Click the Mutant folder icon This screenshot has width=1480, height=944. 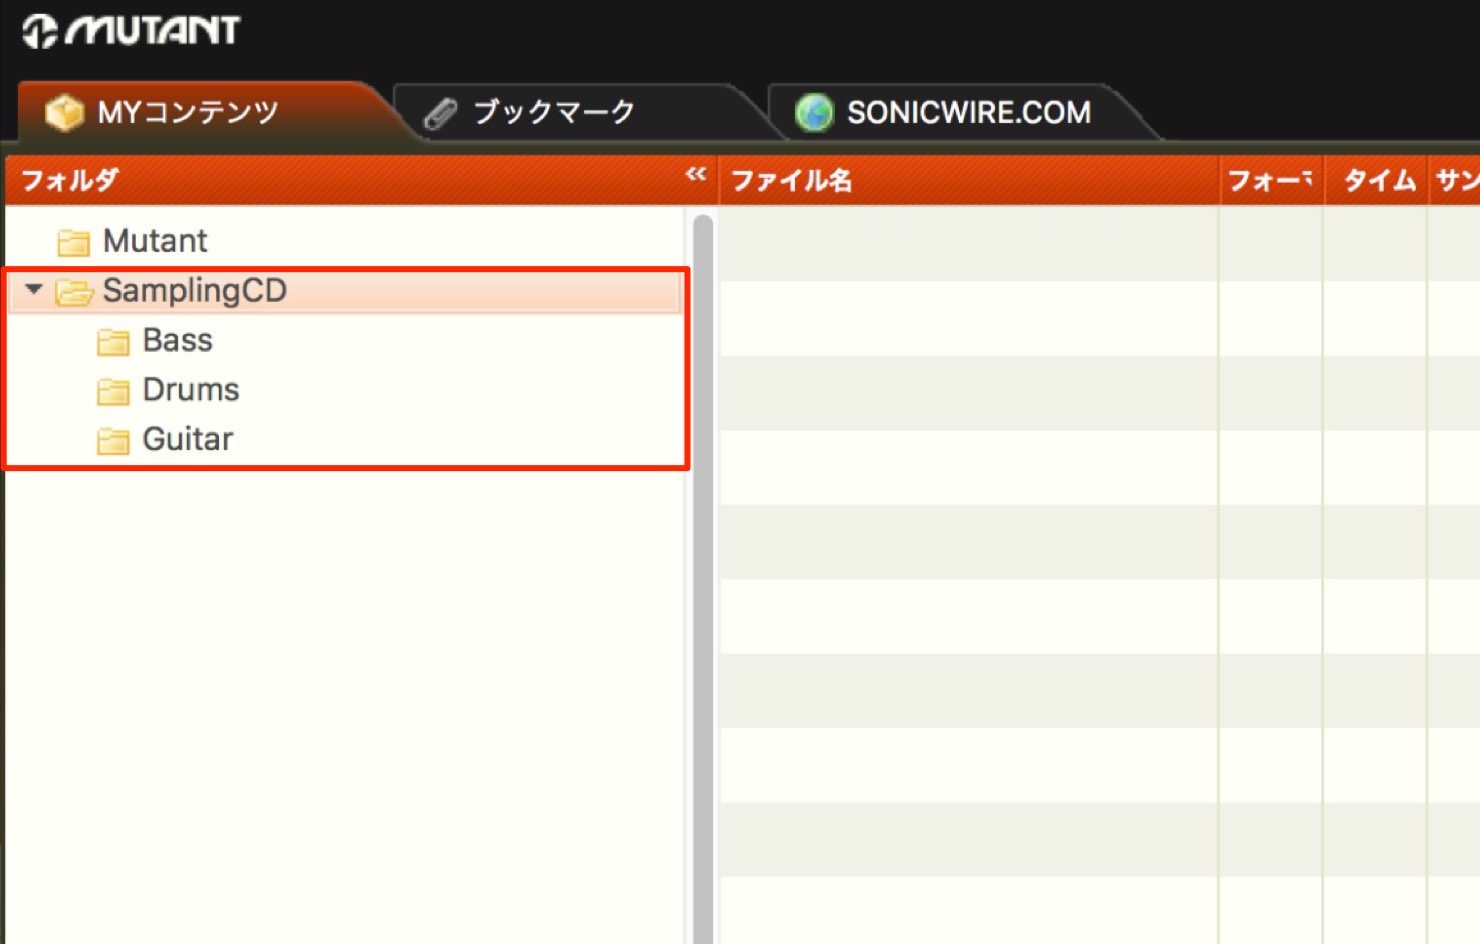pos(73,242)
